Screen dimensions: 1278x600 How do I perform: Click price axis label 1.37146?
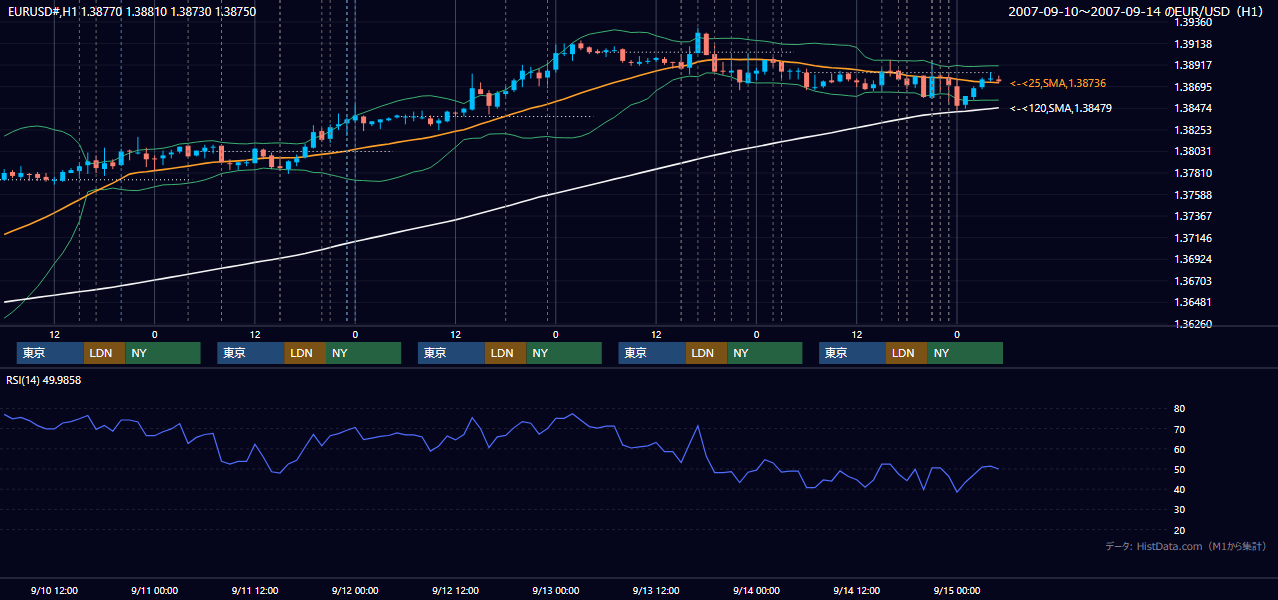click(x=1193, y=238)
